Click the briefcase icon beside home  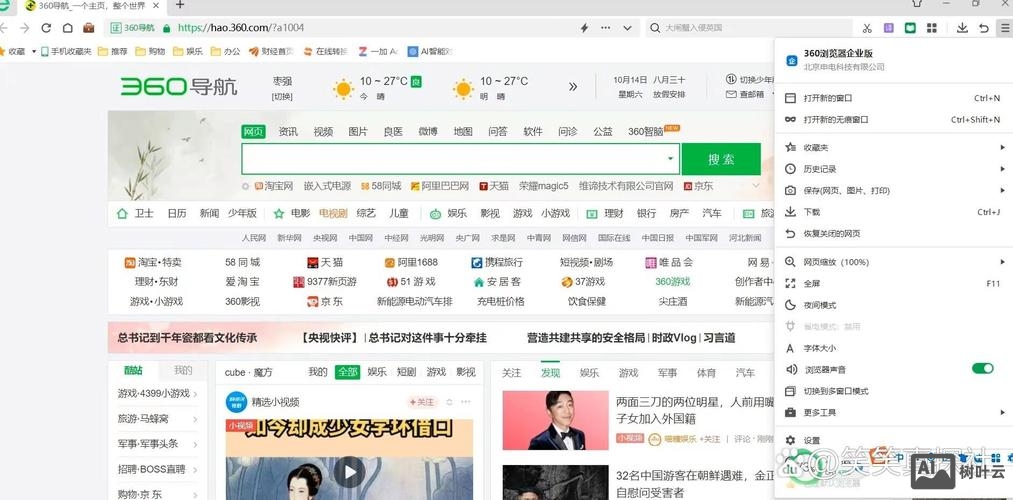pos(89,28)
